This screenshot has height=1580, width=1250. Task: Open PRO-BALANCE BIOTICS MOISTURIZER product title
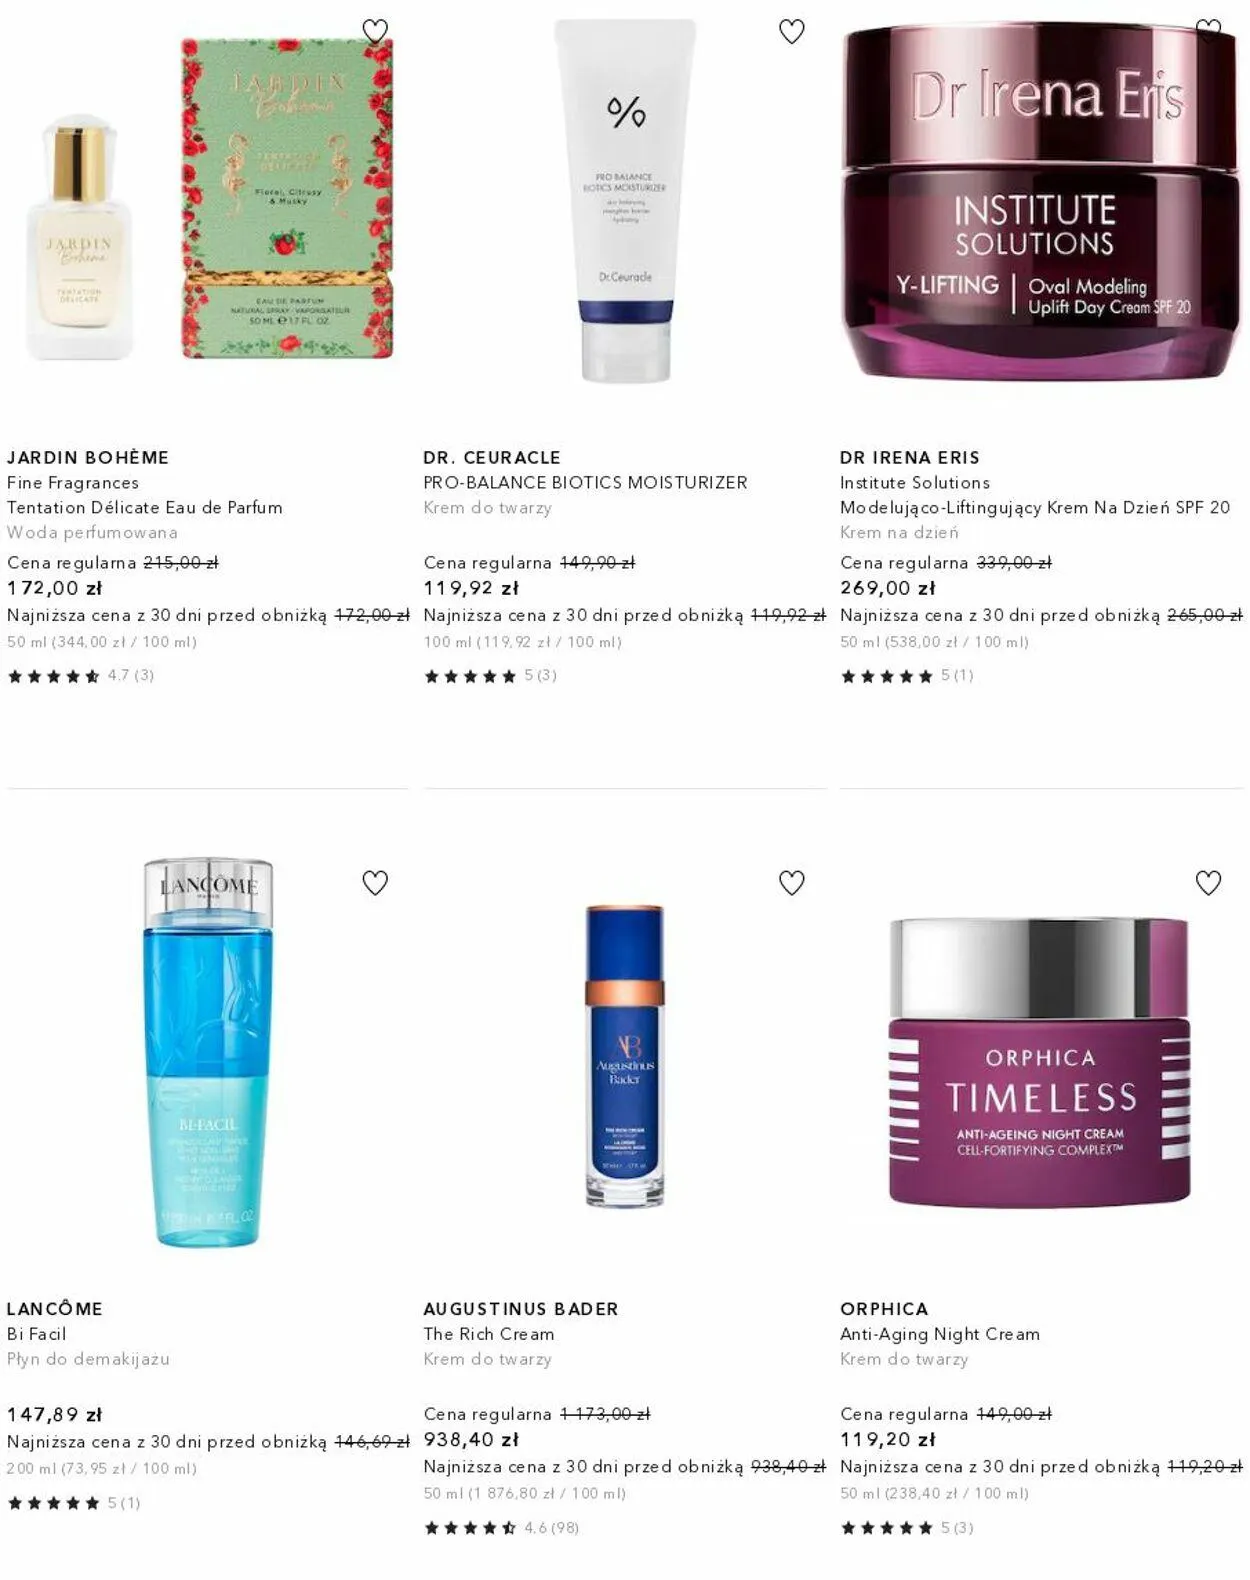(x=585, y=483)
